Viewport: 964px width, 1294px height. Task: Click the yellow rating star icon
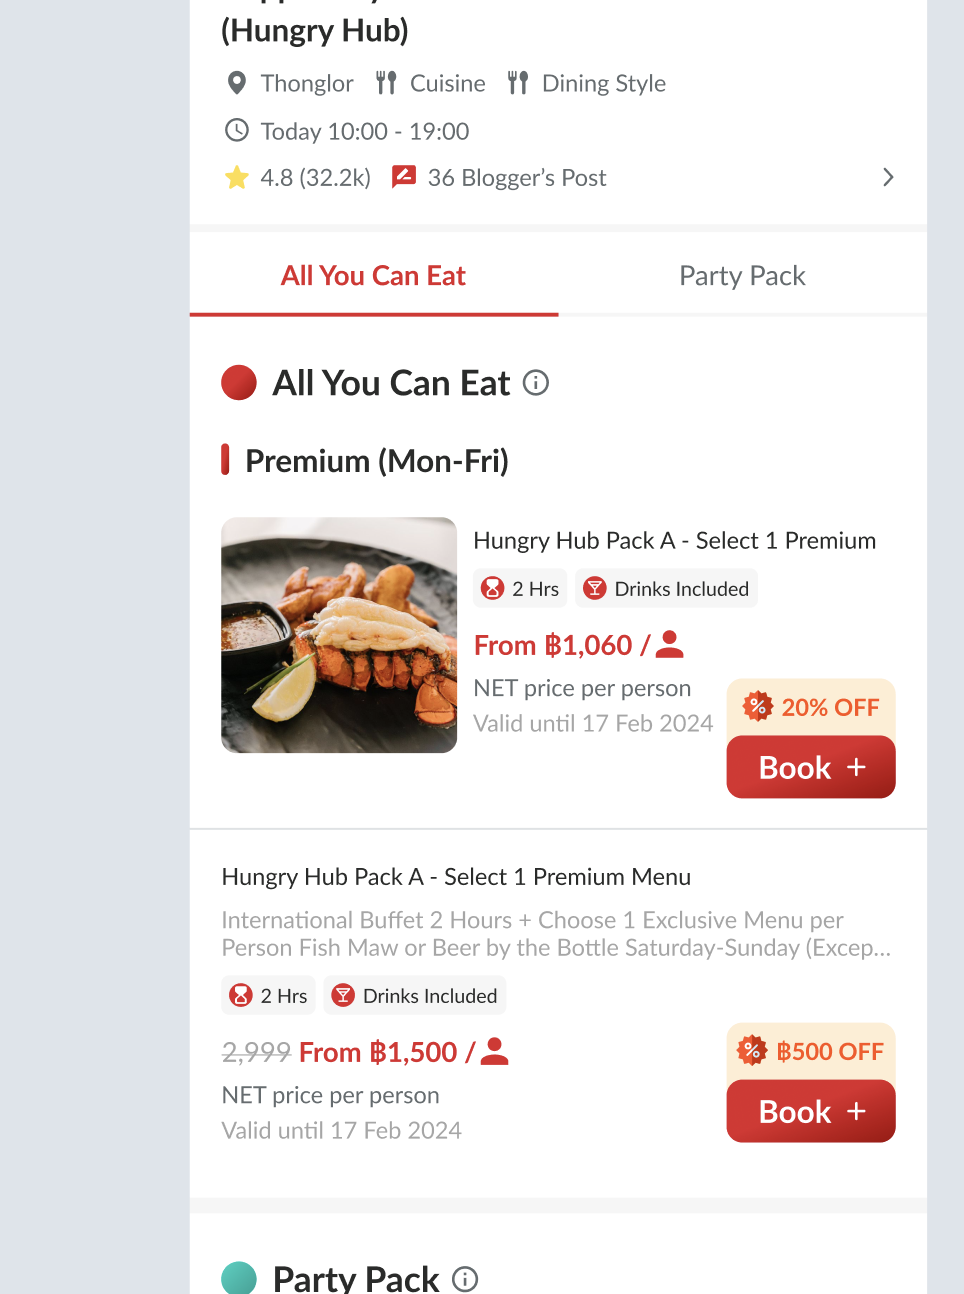pos(237,178)
